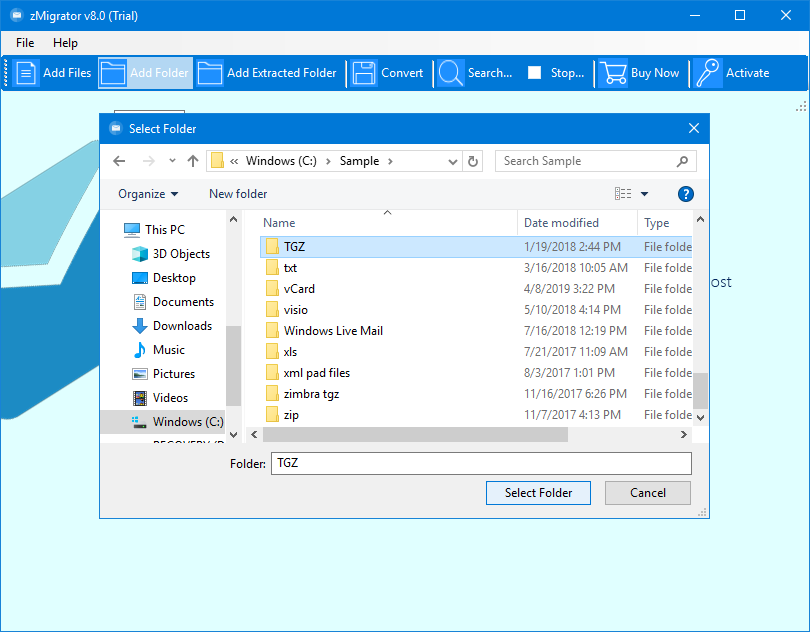Viewport: 810px width, 632px height.
Task: Select Videos in navigation pane
Action: tap(160, 398)
